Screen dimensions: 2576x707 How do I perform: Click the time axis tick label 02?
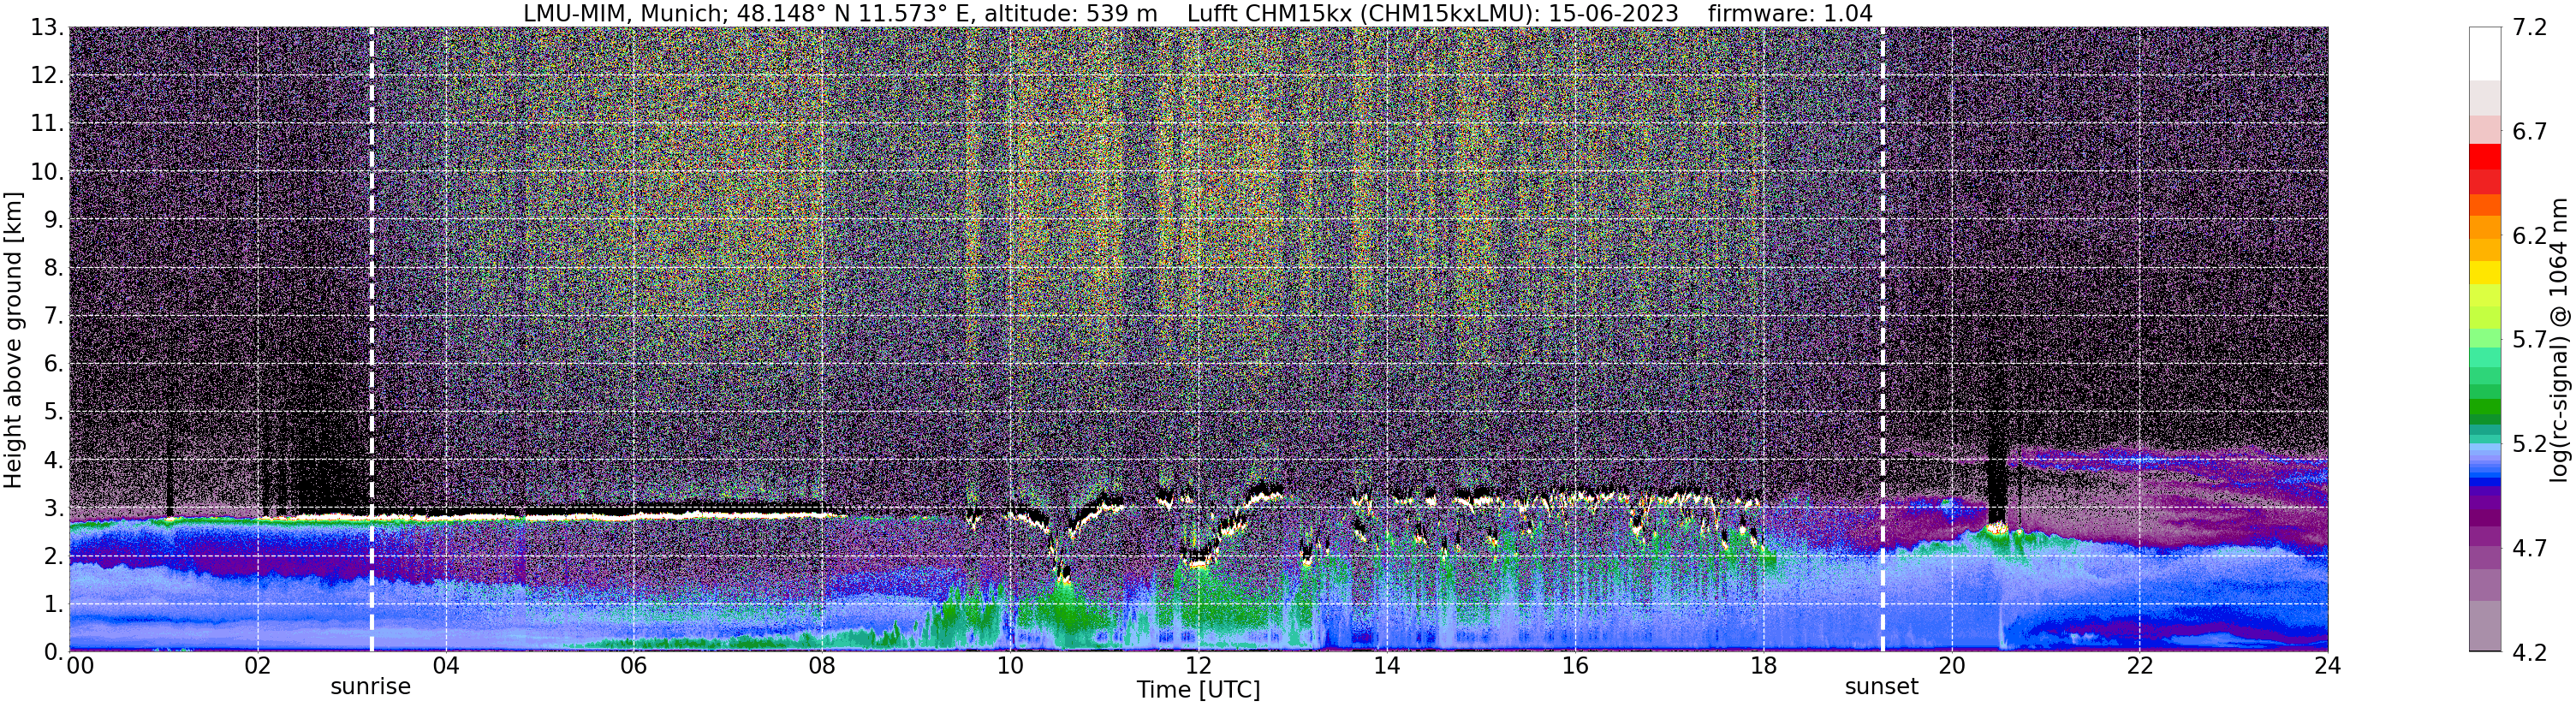tap(258, 666)
